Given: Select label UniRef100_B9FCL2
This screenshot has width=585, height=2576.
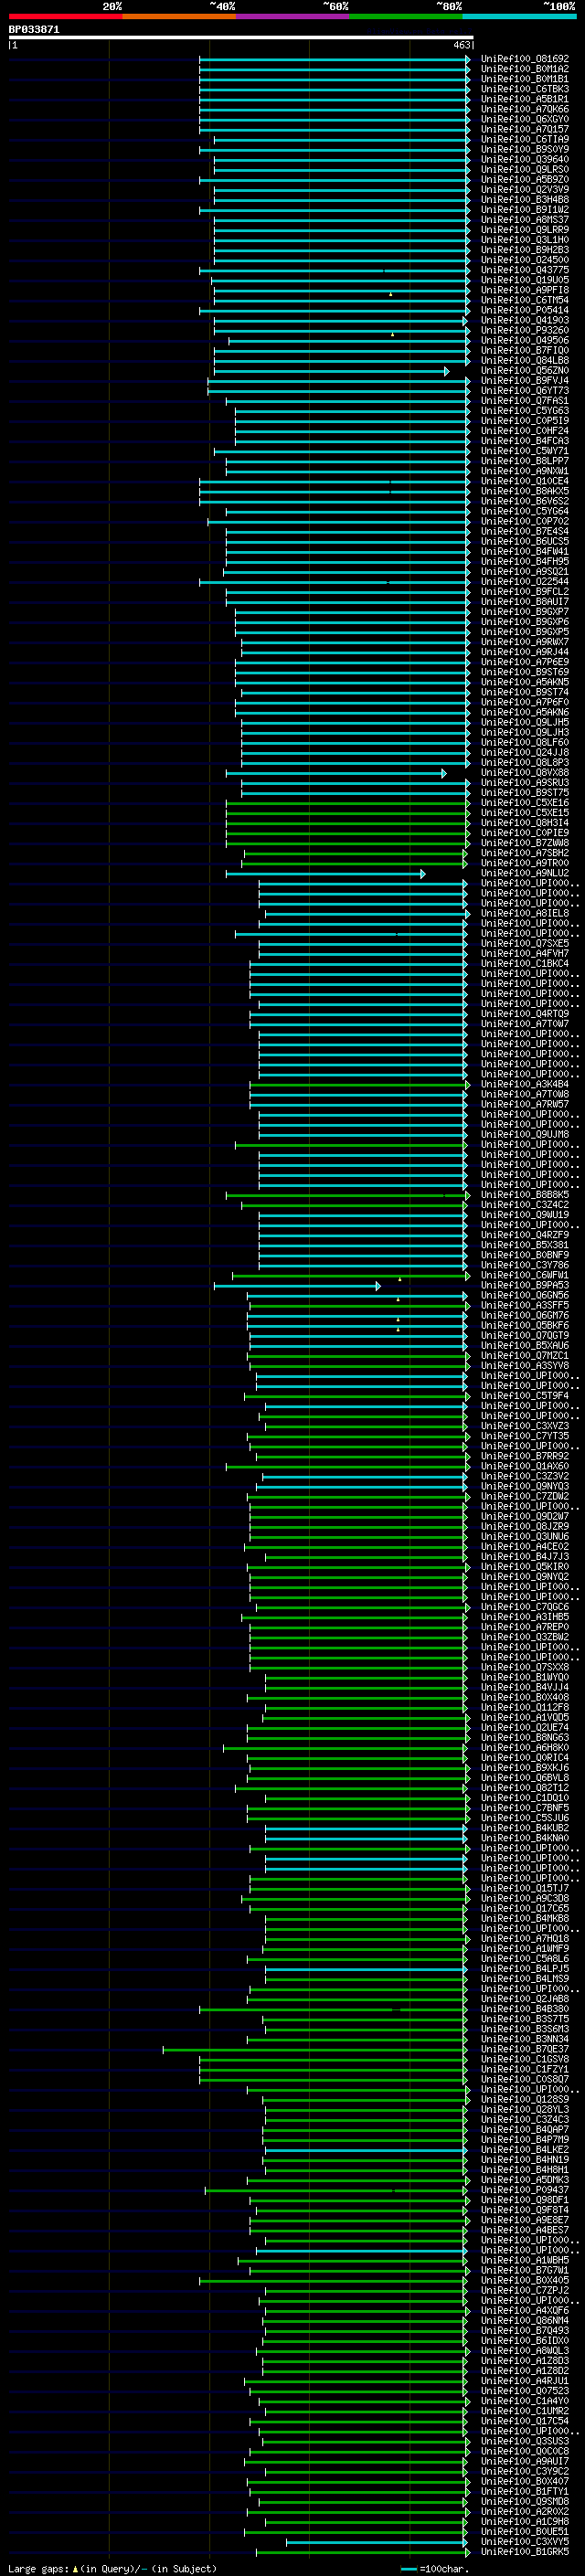Looking at the screenshot, I should (525, 592).
